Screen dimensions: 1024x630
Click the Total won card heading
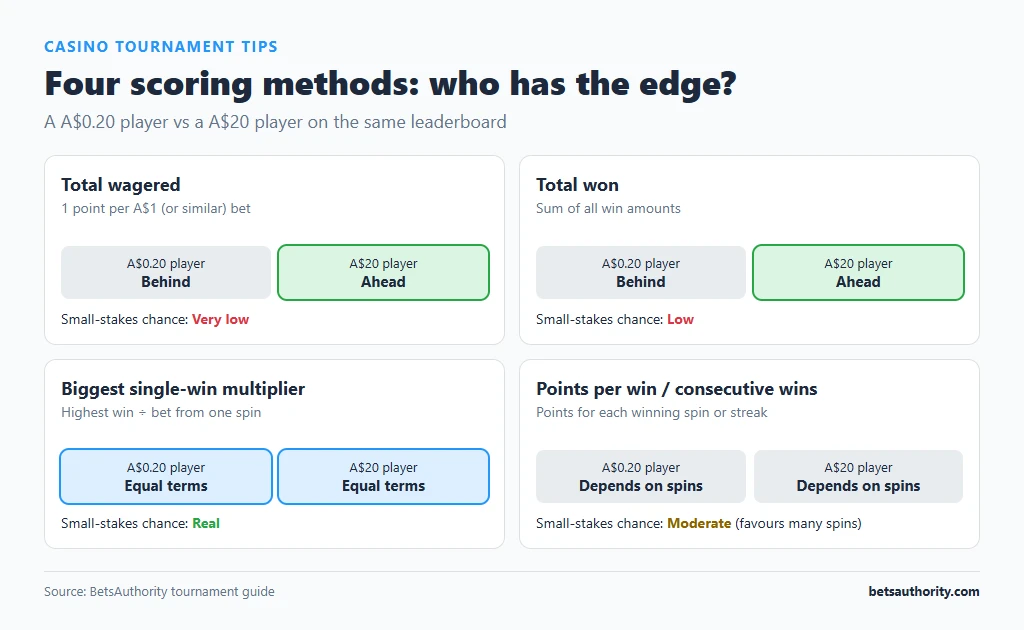pyautogui.click(x=577, y=185)
